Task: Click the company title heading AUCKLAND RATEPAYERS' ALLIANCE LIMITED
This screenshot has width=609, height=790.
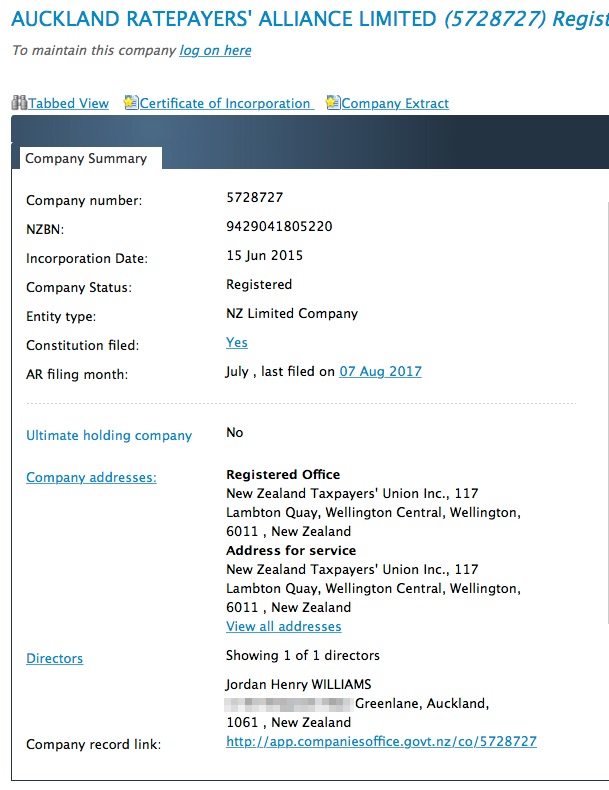Action: (224, 19)
